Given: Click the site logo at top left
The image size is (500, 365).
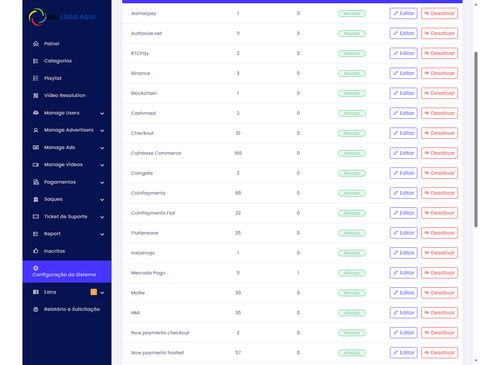Looking at the screenshot, I should [x=62, y=17].
